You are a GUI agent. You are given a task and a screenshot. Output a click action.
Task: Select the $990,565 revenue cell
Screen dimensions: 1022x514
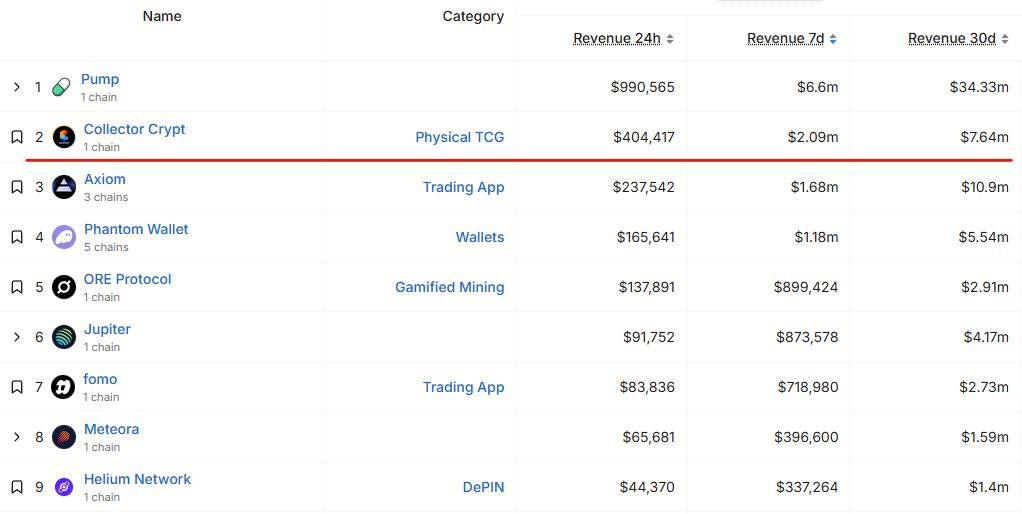pyautogui.click(x=642, y=87)
